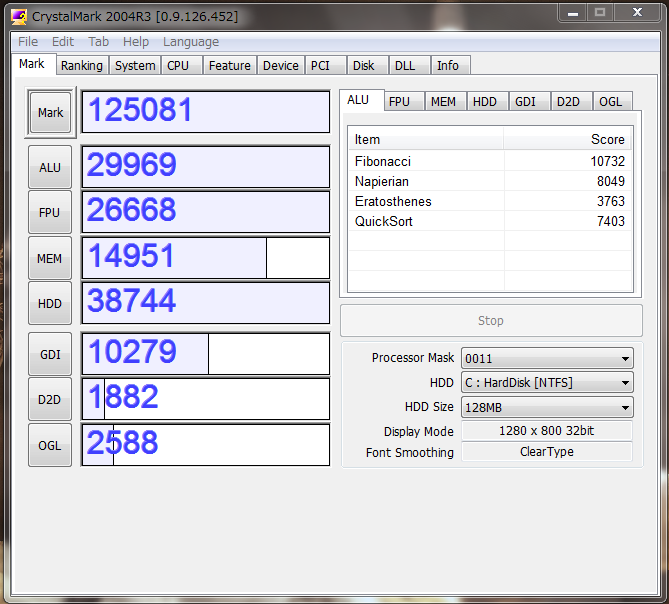
Task: Click the GDI score bar 10279
Action: coord(206,354)
